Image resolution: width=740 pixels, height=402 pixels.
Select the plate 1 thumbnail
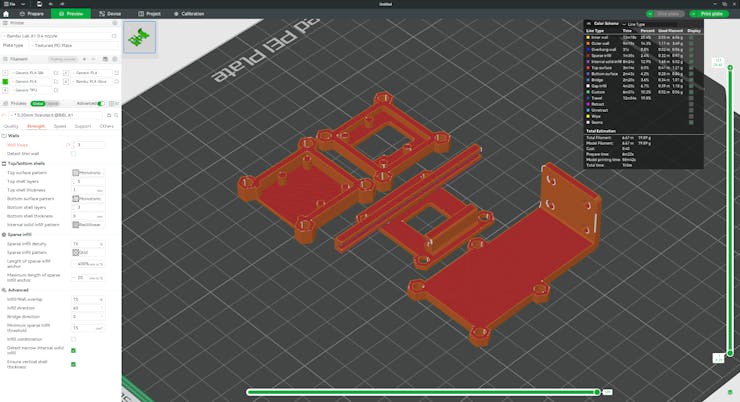(x=140, y=37)
